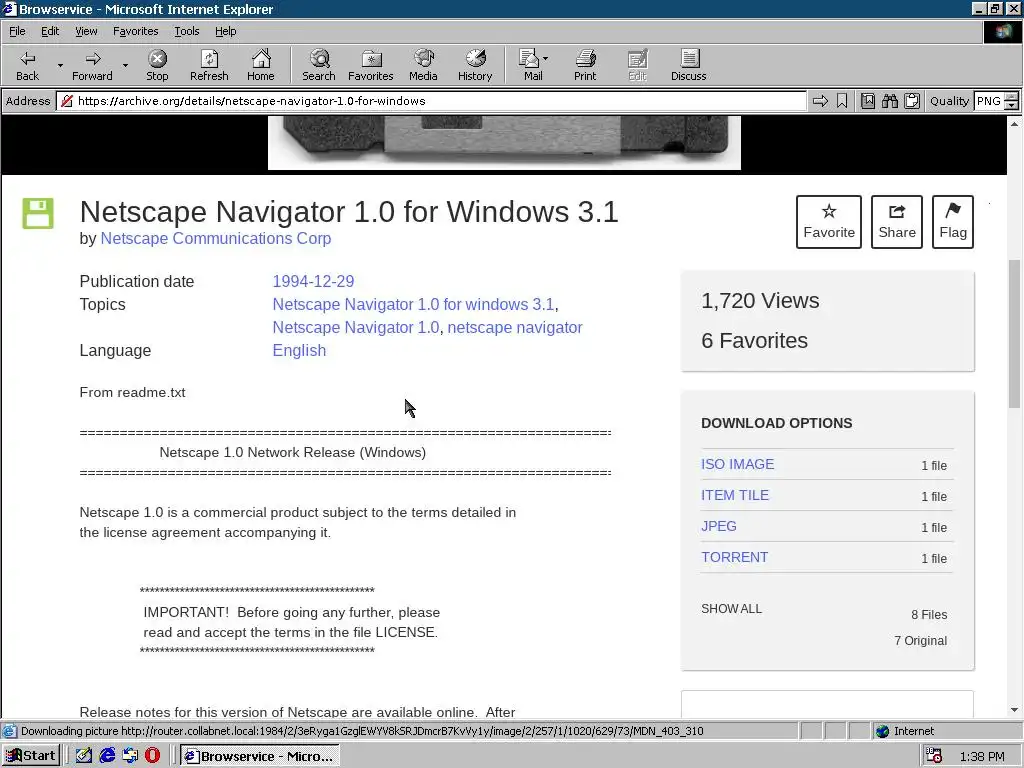This screenshot has width=1024, height=768.
Task: Click the Go arrow beside address bar
Action: coord(820,101)
